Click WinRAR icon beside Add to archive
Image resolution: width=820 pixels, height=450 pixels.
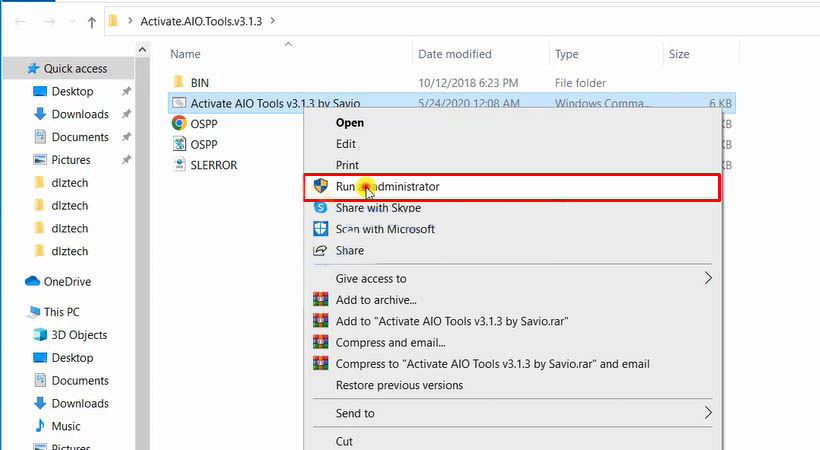click(321, 299)
